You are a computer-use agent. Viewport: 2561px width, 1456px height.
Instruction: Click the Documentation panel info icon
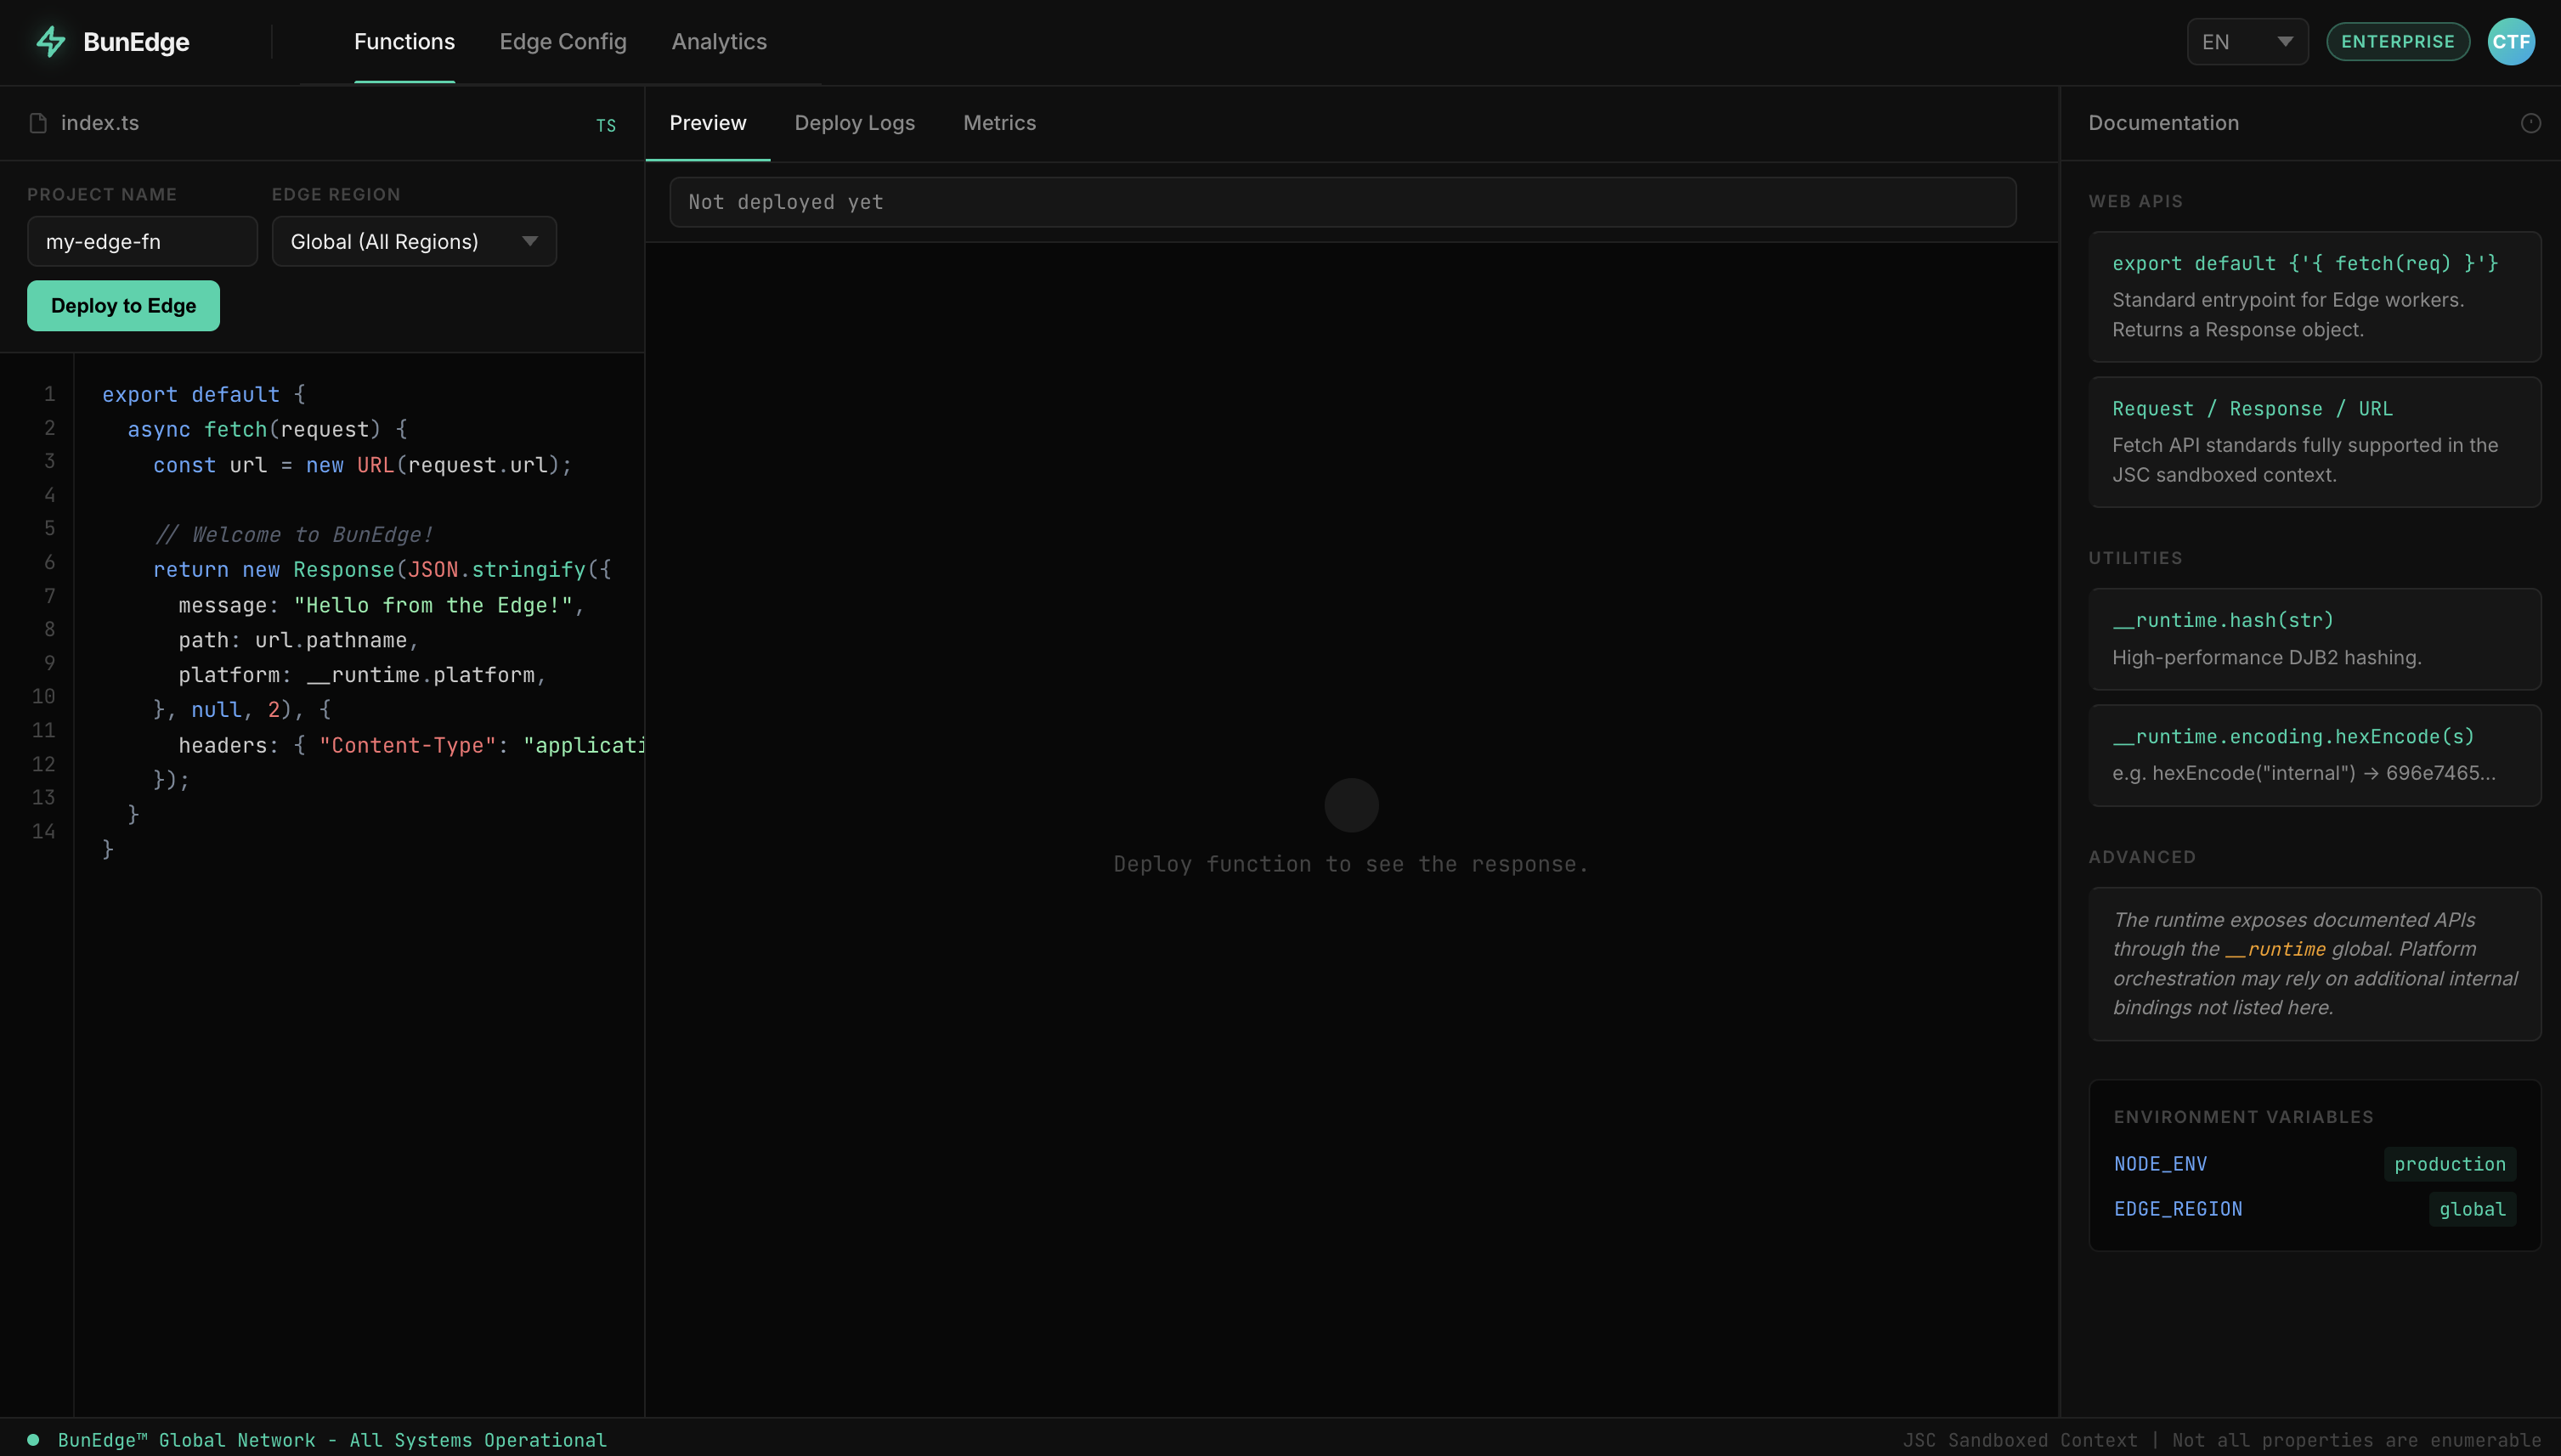[x=2530, y=123]
